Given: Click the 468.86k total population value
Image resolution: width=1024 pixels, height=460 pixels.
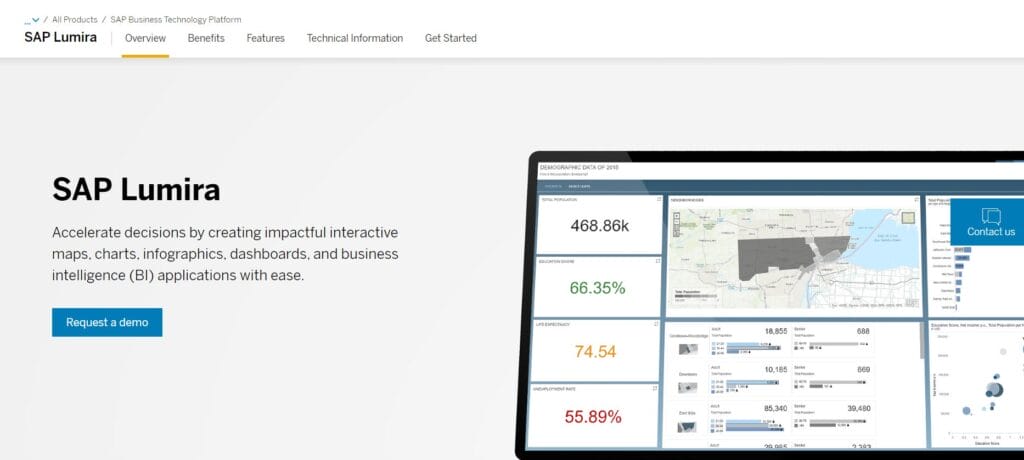Looking at the screenshot, I should (600, 226).
